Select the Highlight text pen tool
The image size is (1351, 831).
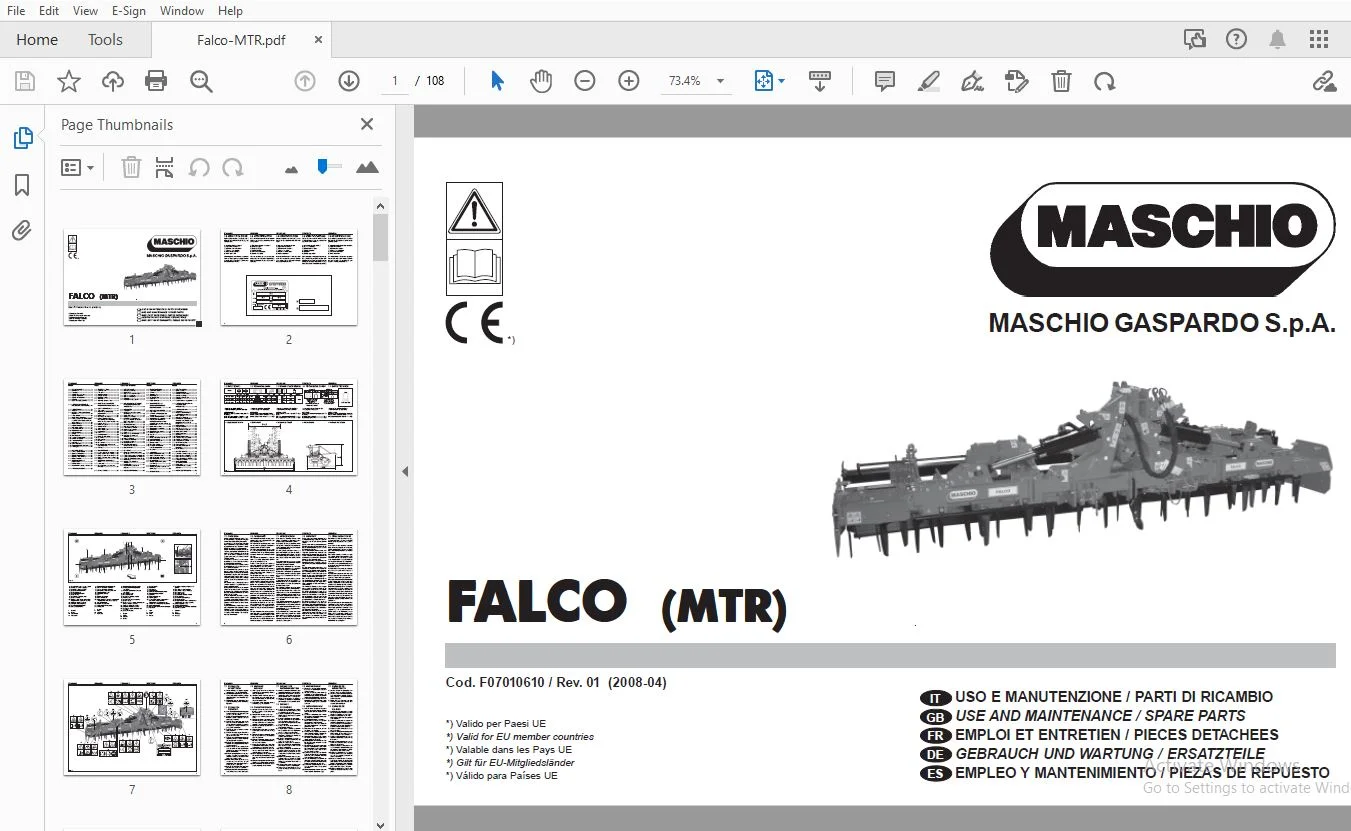(929, 81)
